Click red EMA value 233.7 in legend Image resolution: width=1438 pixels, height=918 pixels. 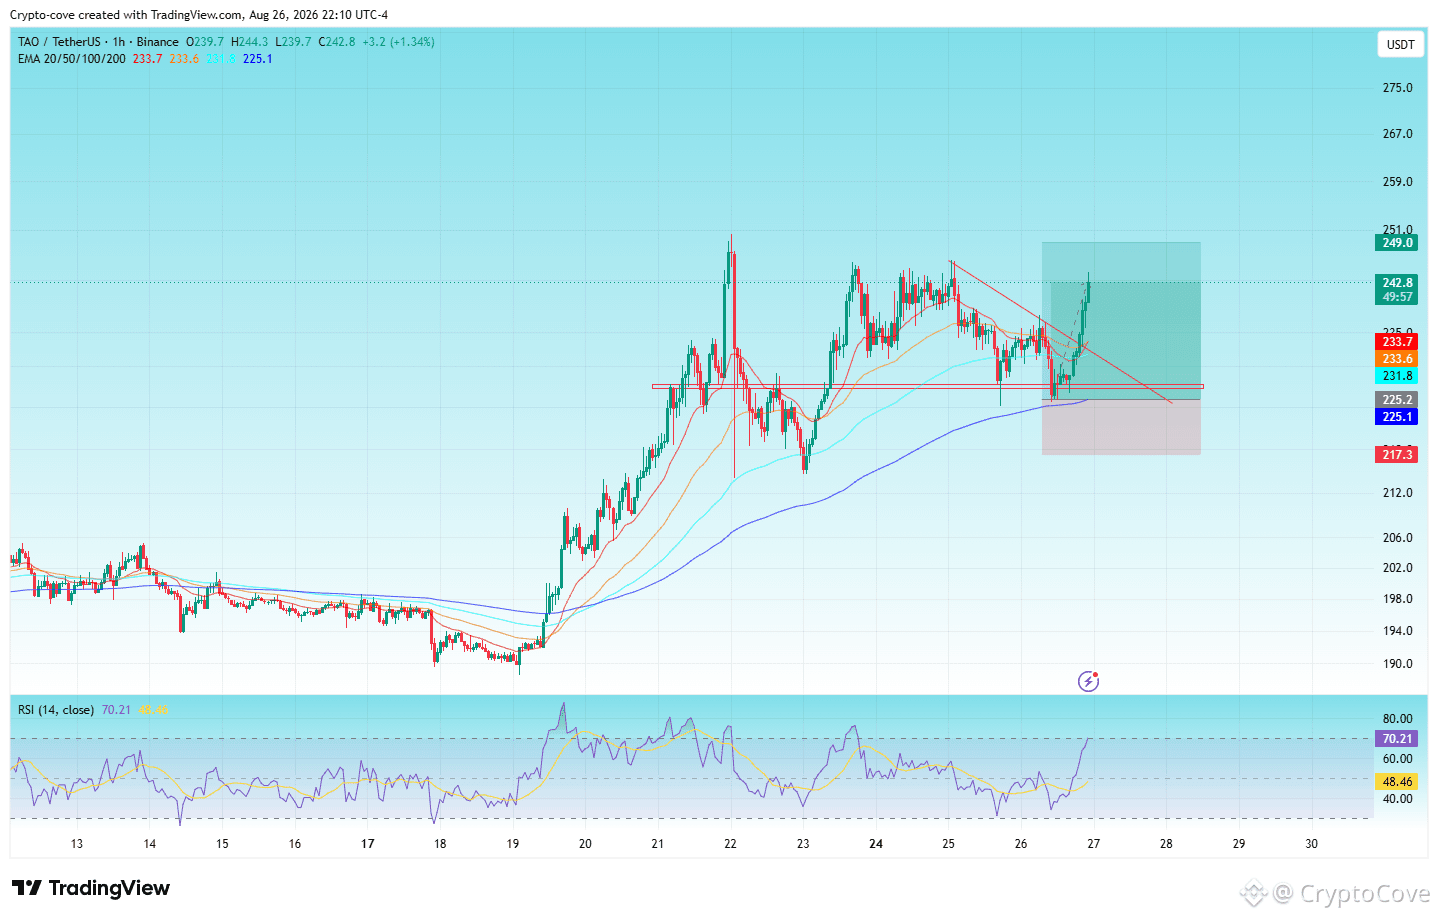coord(147,59)
